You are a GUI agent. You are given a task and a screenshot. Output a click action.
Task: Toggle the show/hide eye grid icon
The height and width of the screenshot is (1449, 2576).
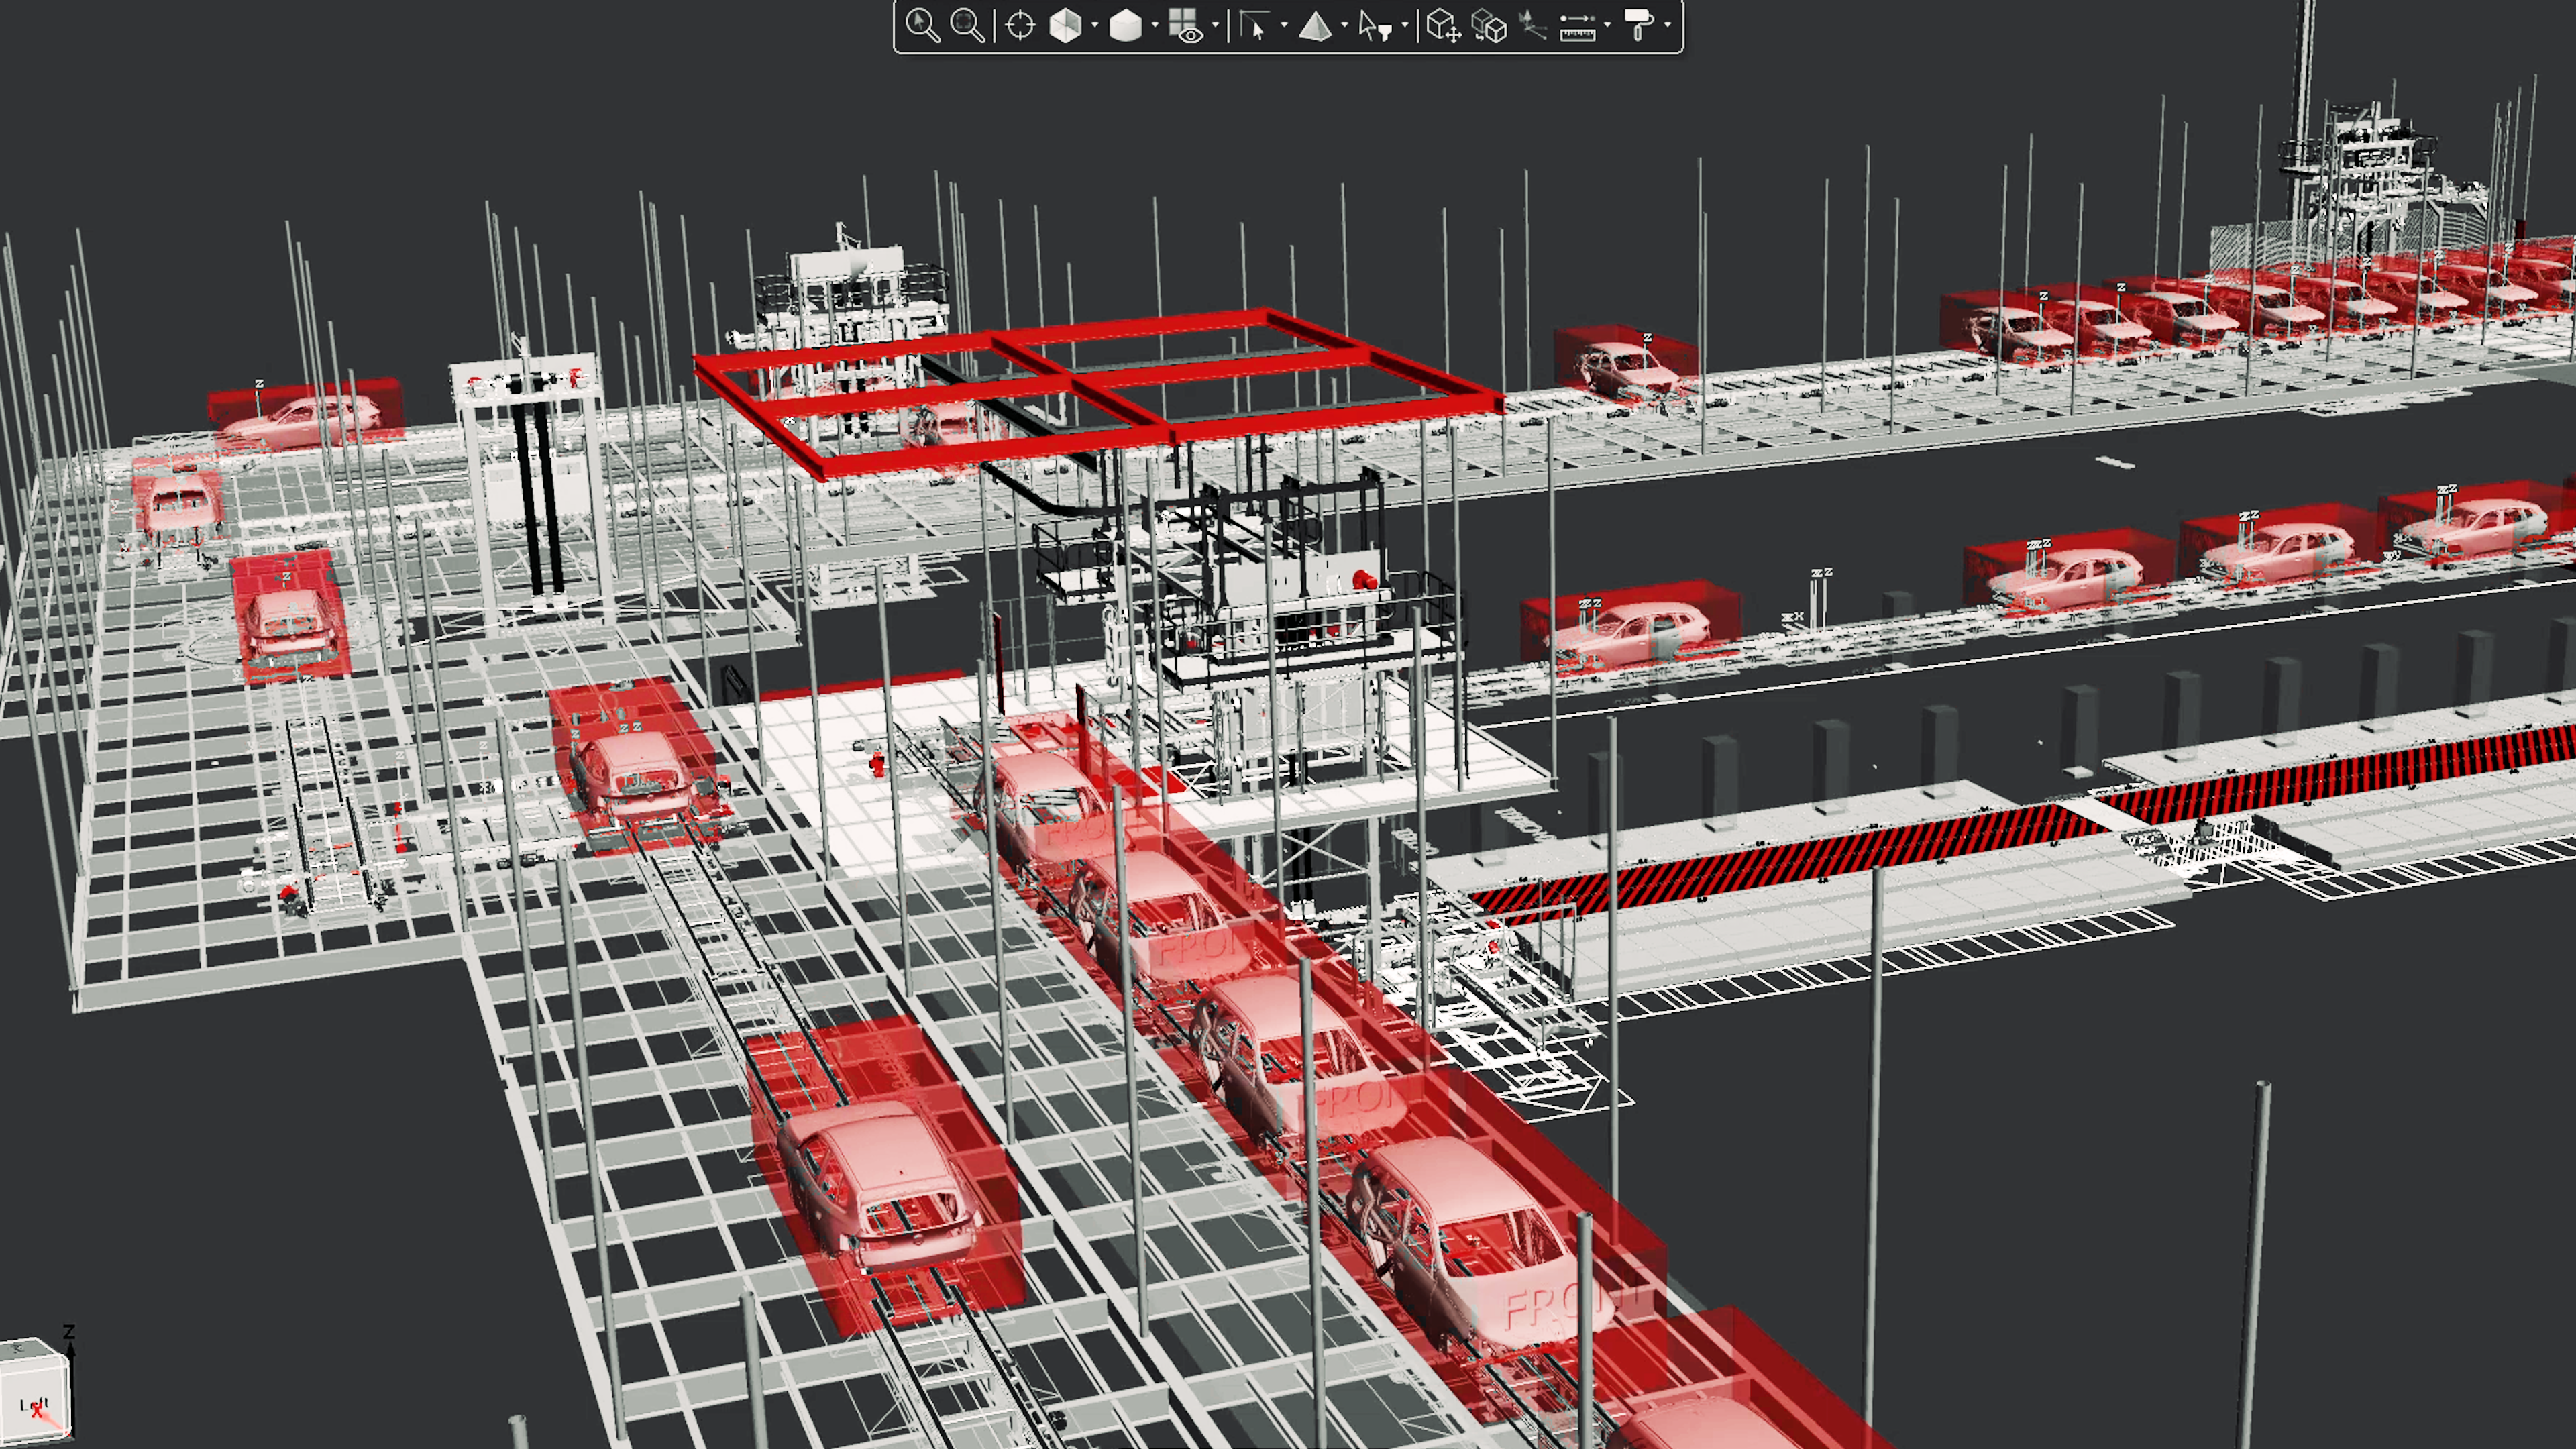(1185, 26)
